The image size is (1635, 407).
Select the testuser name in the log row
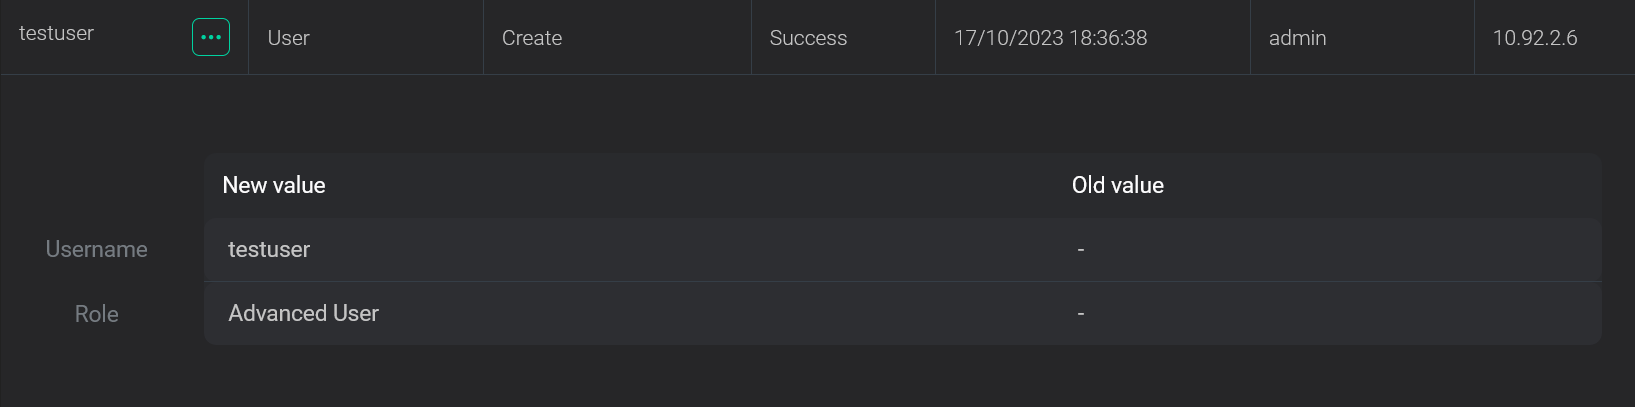tap(56, 33)
